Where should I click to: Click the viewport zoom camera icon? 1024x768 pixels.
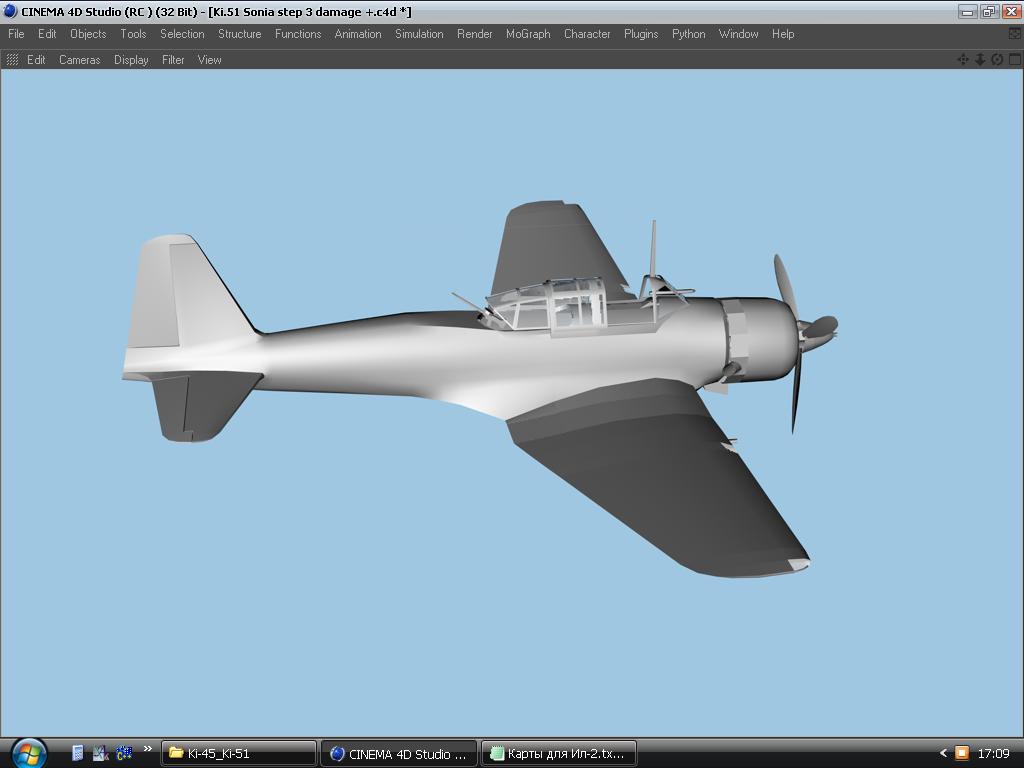(980, 60)
